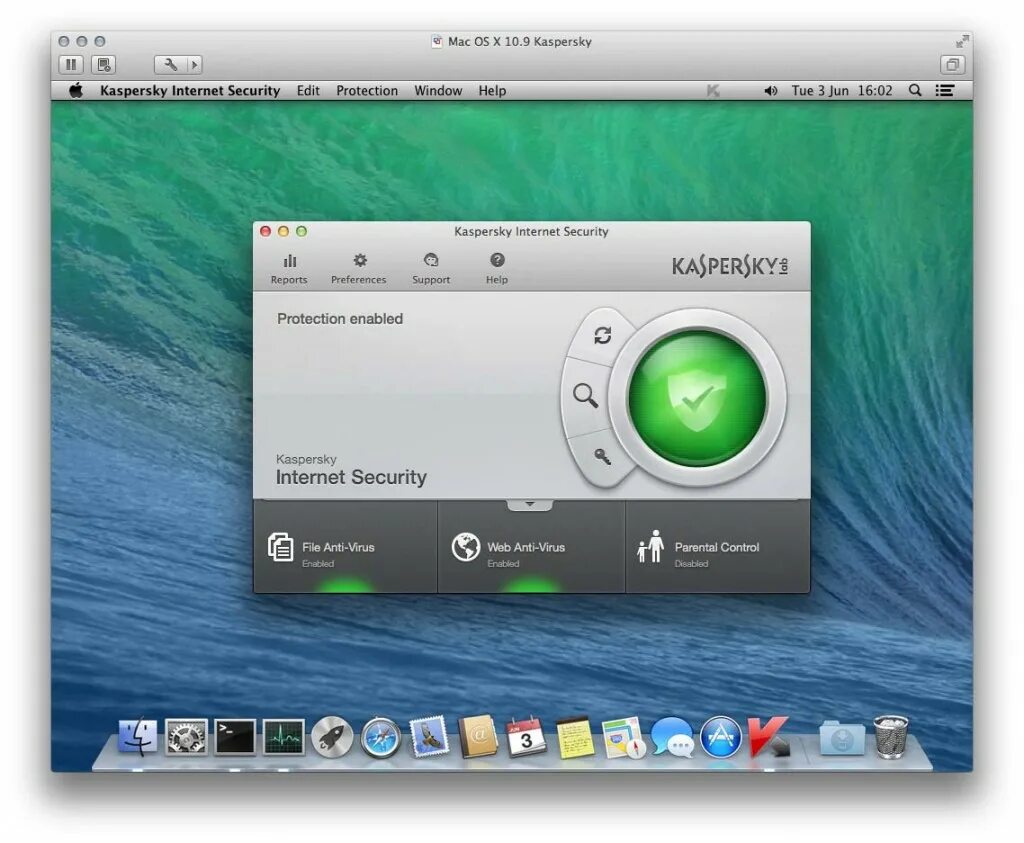Open the Help question mark toolbar item

pos(497,269)
